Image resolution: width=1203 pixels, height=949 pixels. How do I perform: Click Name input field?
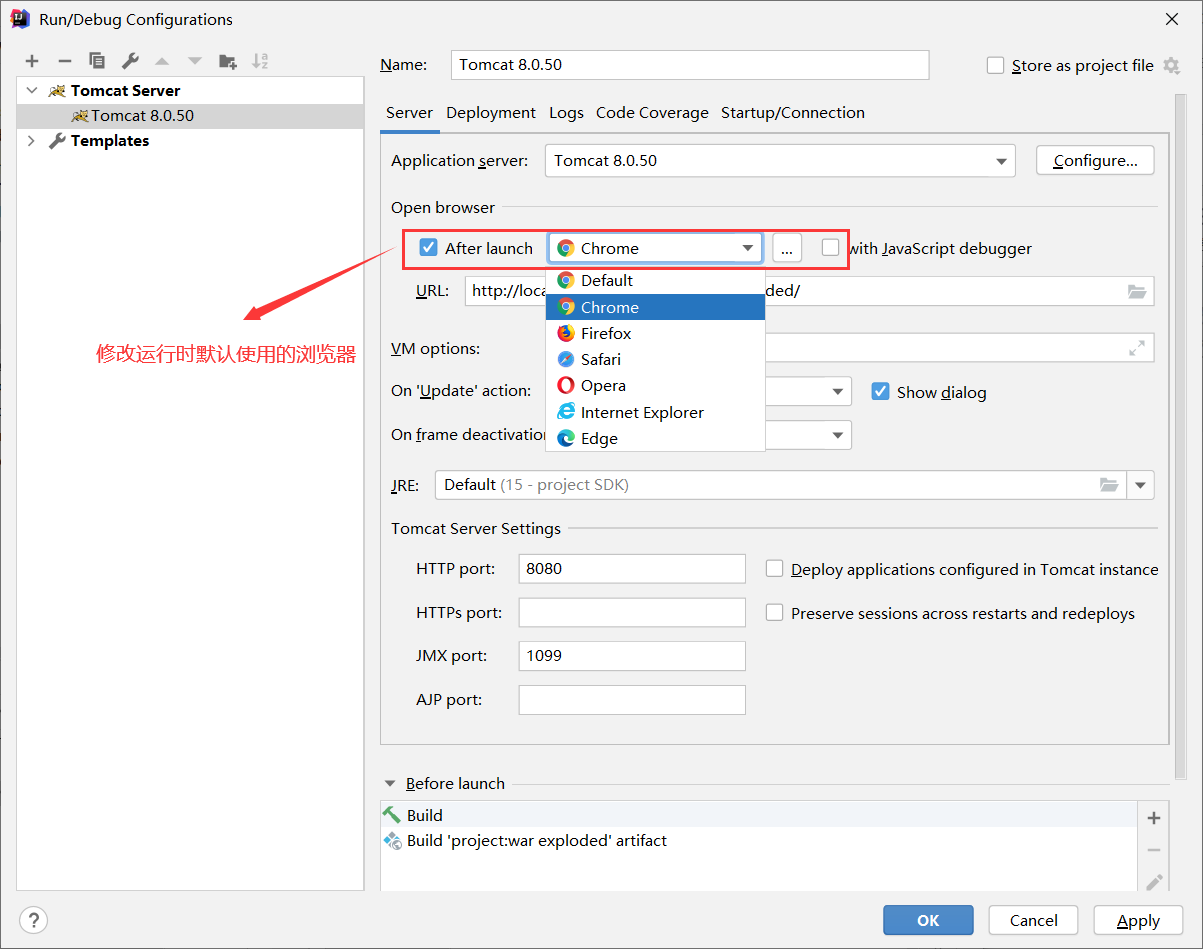click(x=690, y=65)
